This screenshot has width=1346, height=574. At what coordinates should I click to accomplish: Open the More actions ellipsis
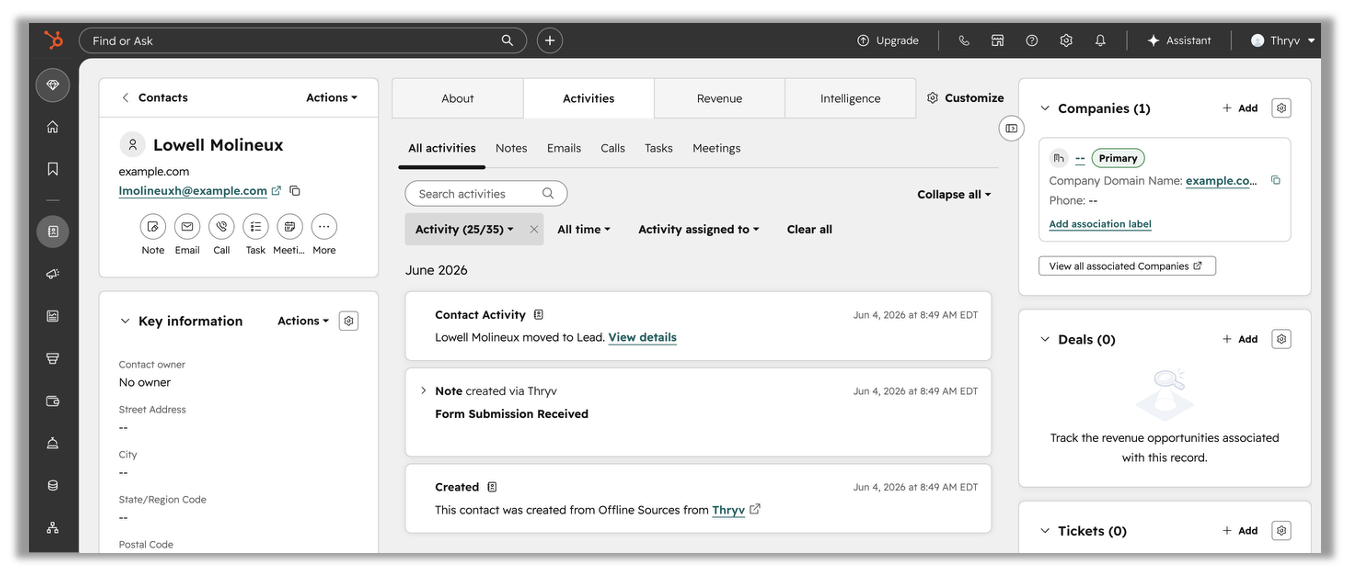click(324, 227)
